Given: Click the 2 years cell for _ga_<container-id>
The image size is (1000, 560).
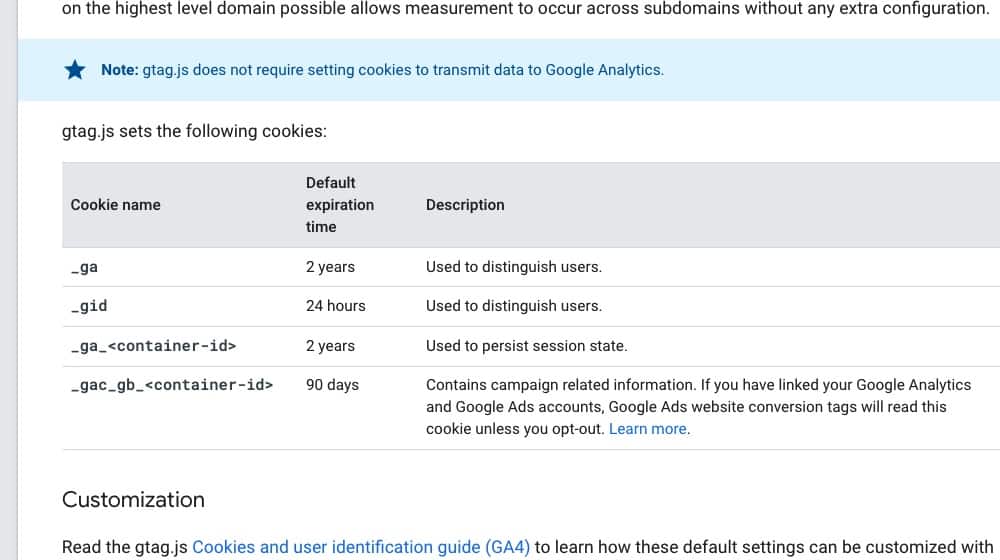Looking at the screenshot, I should coord(330,346).
